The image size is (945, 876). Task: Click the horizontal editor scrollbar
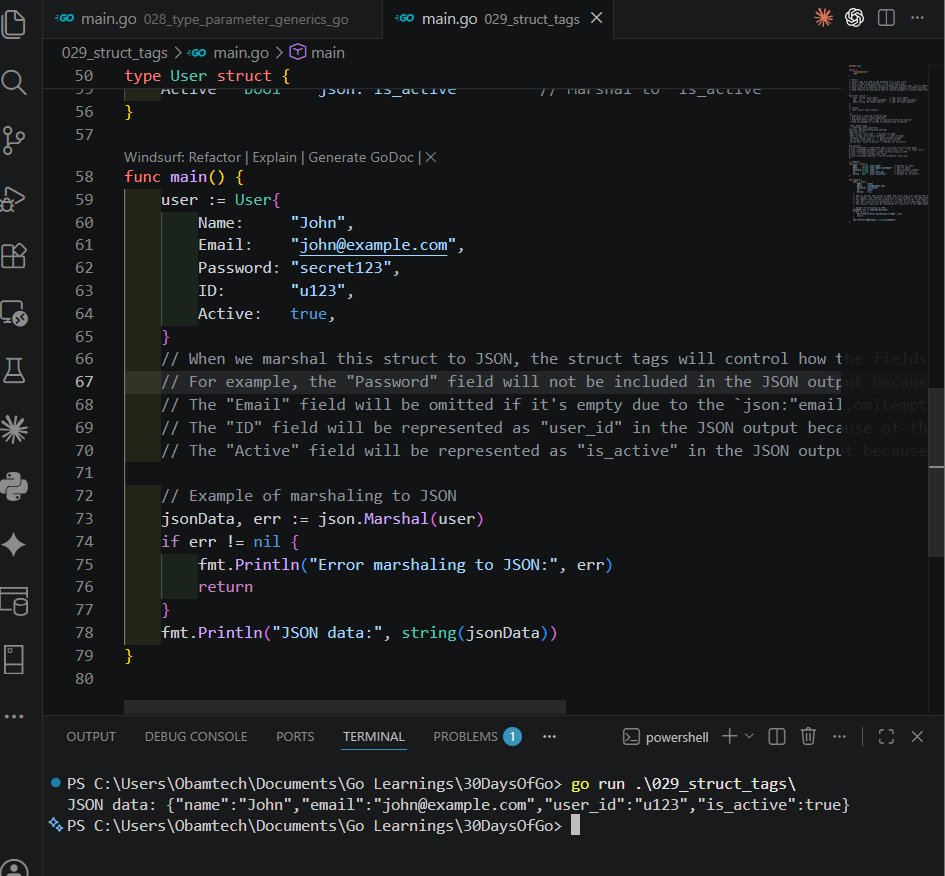click(345, 707)
